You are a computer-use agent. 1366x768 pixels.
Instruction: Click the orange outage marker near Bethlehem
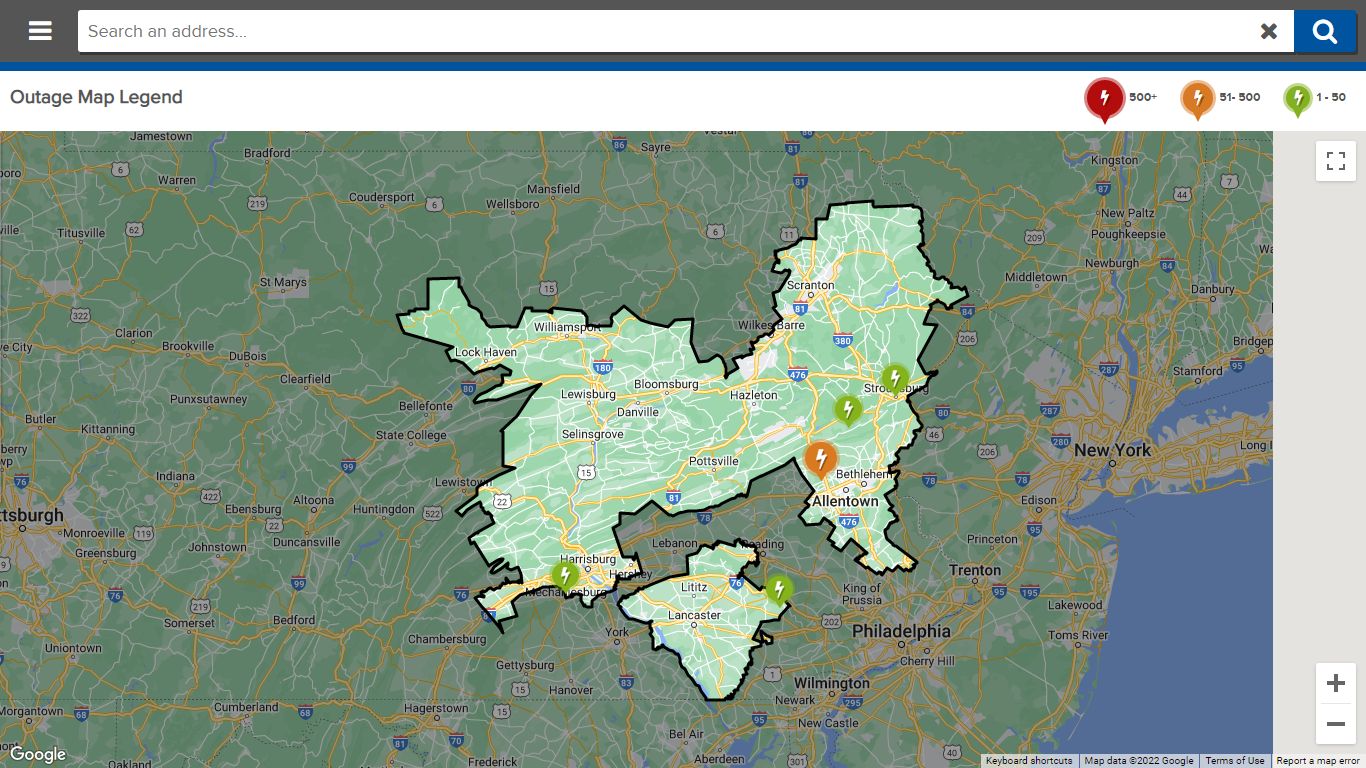click(x=821, y=460)
